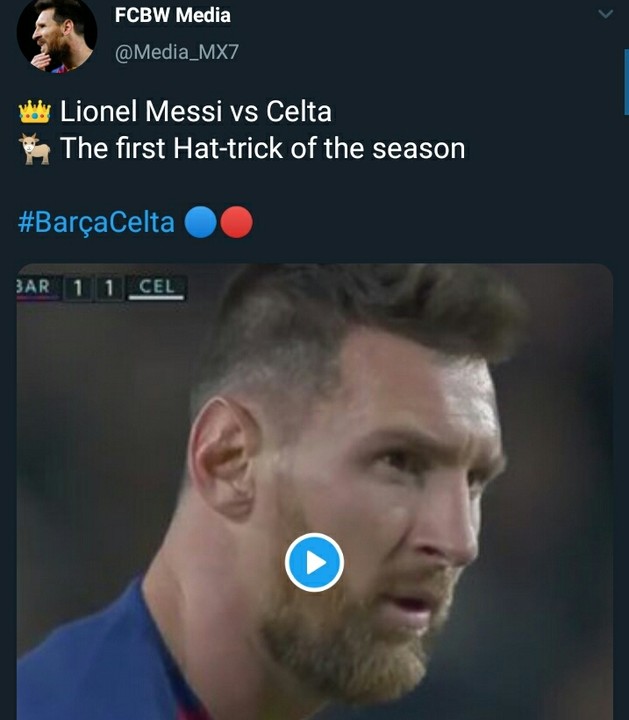629x720 pixels.
Task: Click the goat emoji before 'The first'
Action: coord(34,150)
